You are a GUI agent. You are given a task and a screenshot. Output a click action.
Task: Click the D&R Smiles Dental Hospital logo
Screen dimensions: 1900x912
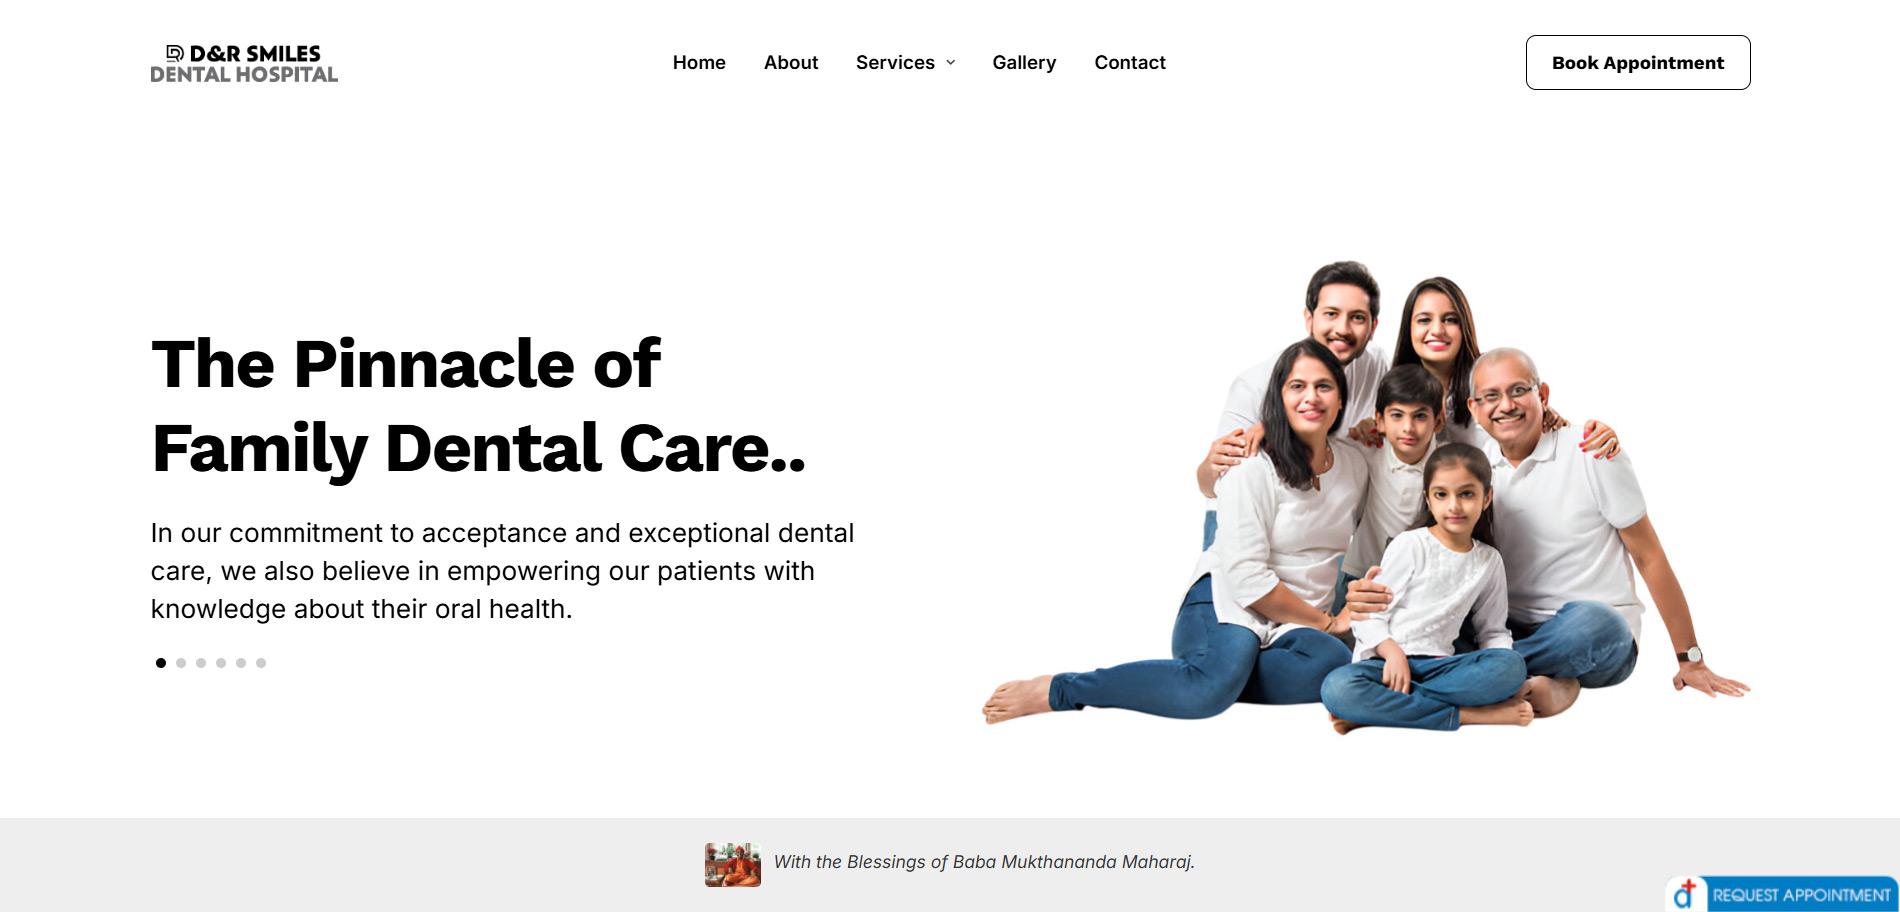pos(244,63)
